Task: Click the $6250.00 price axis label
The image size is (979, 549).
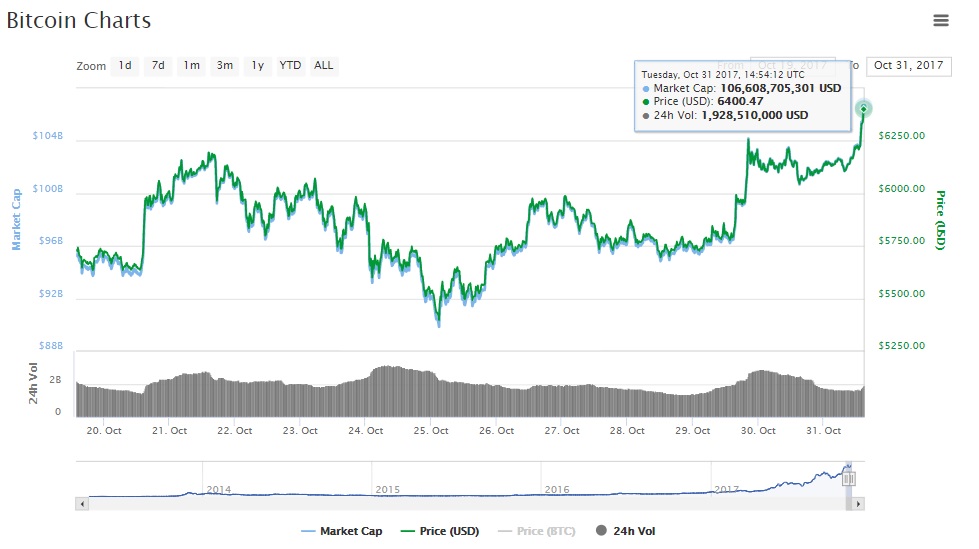Action: click(x=902, y=136)
